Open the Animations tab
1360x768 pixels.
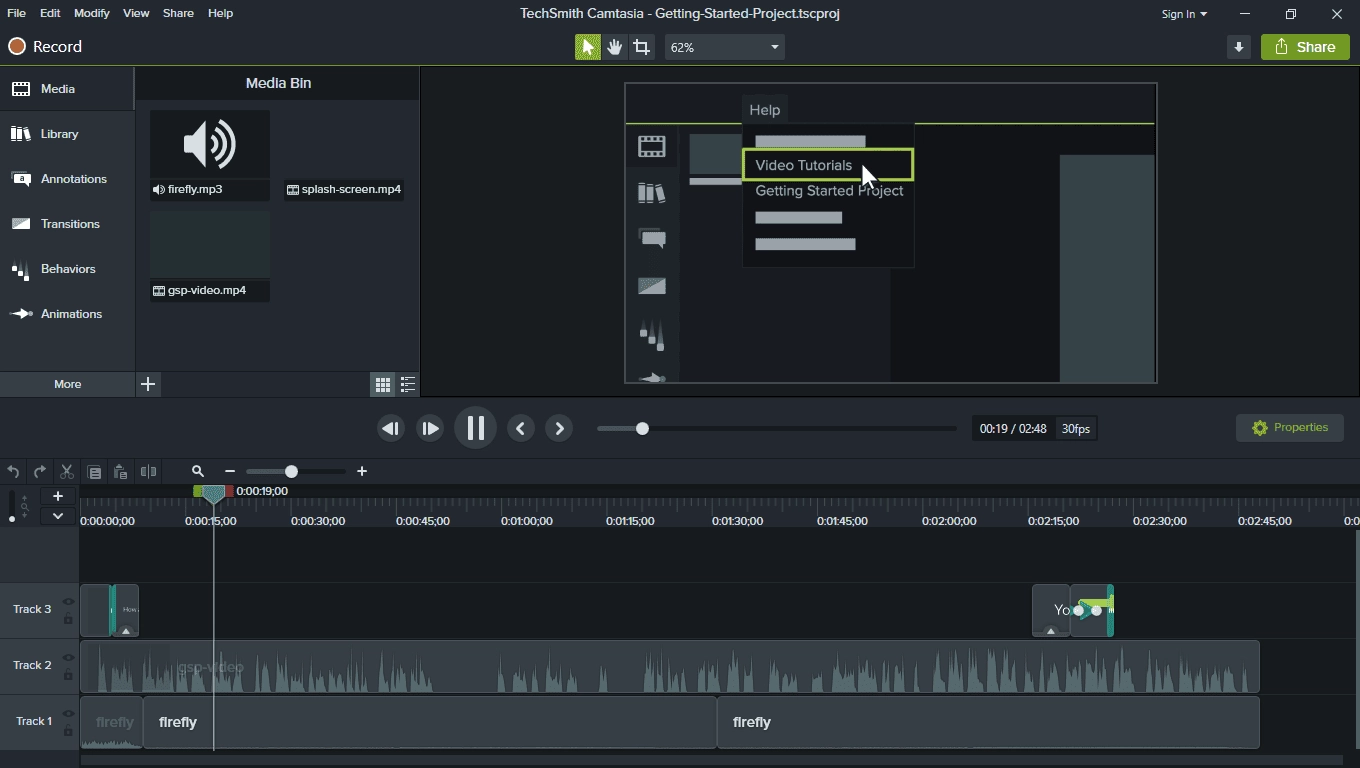coord(67,314)
